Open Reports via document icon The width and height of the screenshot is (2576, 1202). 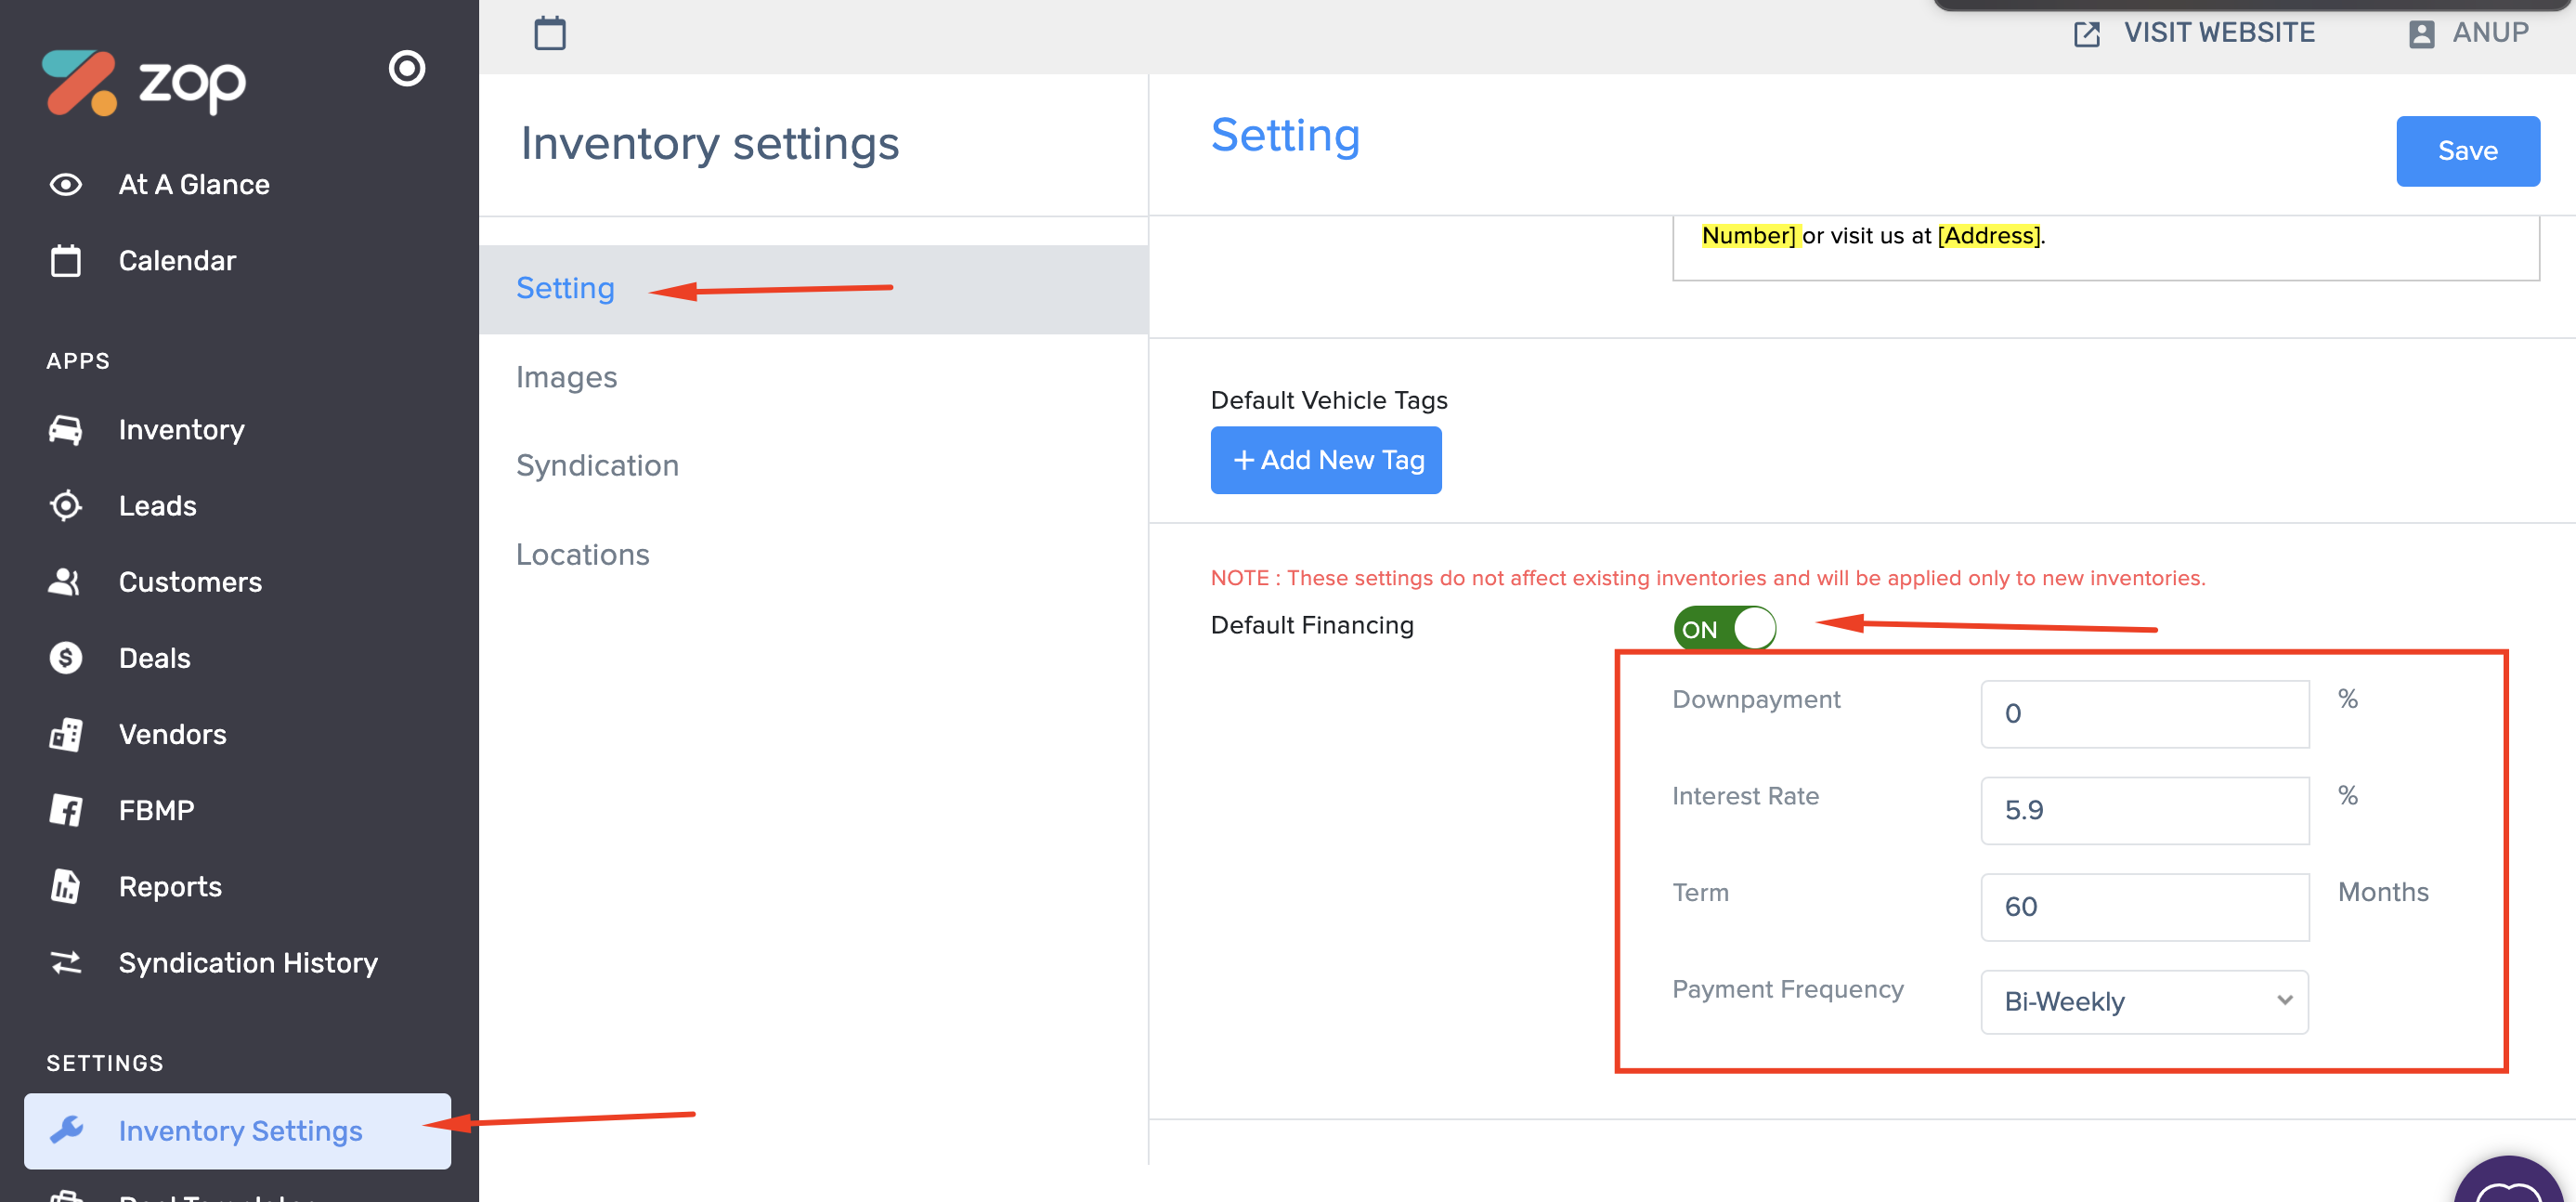[66, 886]
